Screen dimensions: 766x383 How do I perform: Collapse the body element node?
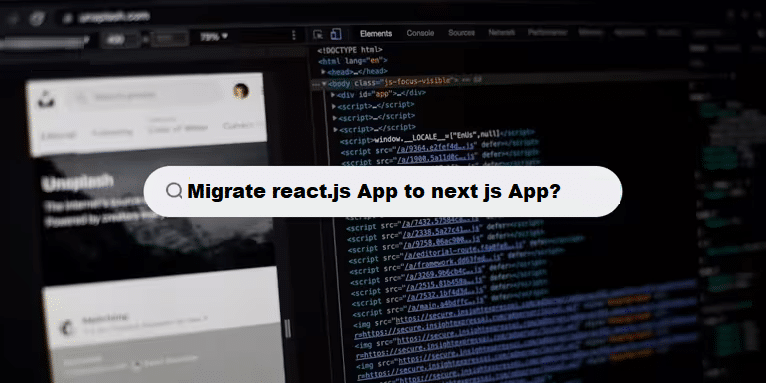[324, 83]
